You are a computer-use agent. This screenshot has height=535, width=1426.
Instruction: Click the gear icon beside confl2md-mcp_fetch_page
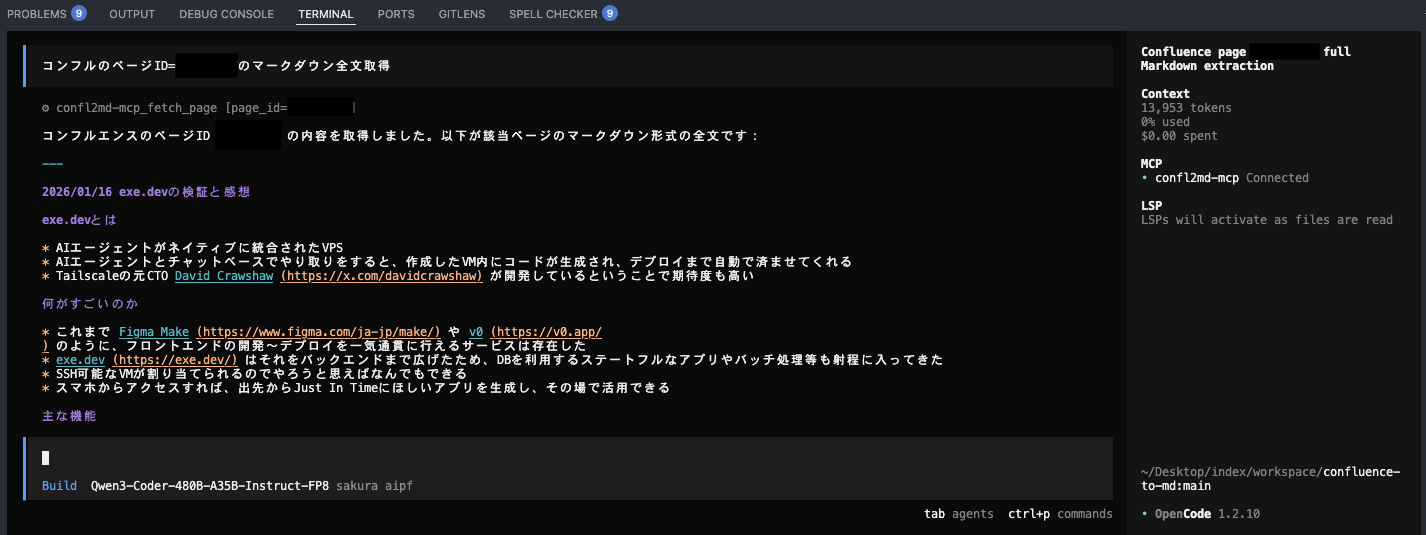point(46,108)
